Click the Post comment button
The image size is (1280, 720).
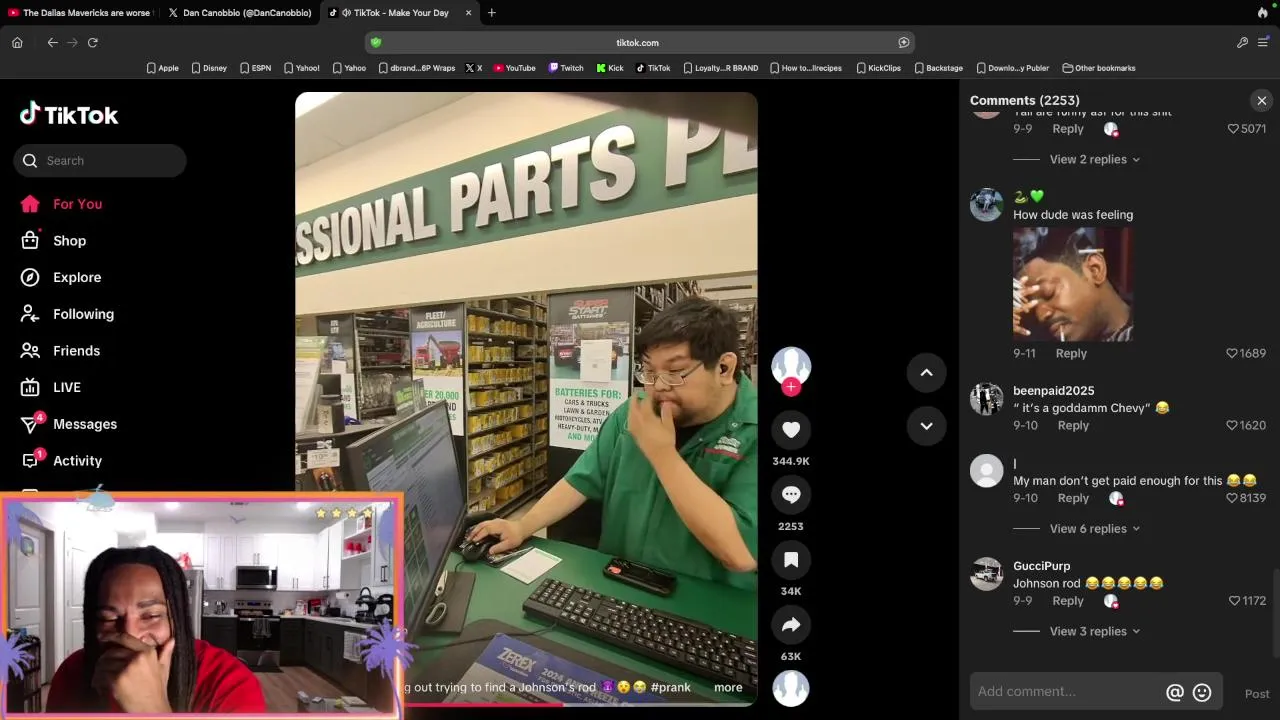pyautogui.click(x=1257, y=693)
